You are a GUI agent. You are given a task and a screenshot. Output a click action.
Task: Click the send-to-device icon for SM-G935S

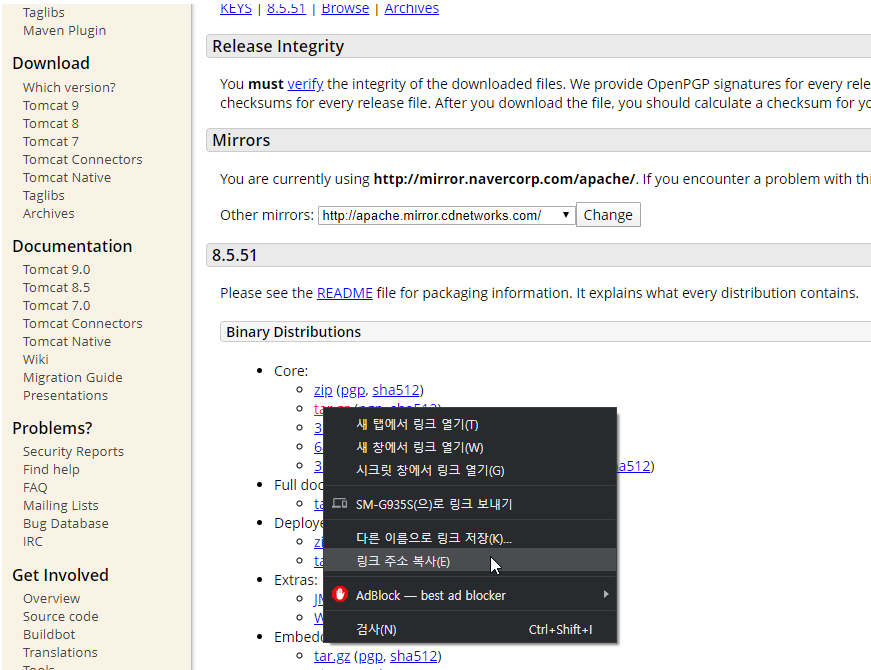click(339, 503)
